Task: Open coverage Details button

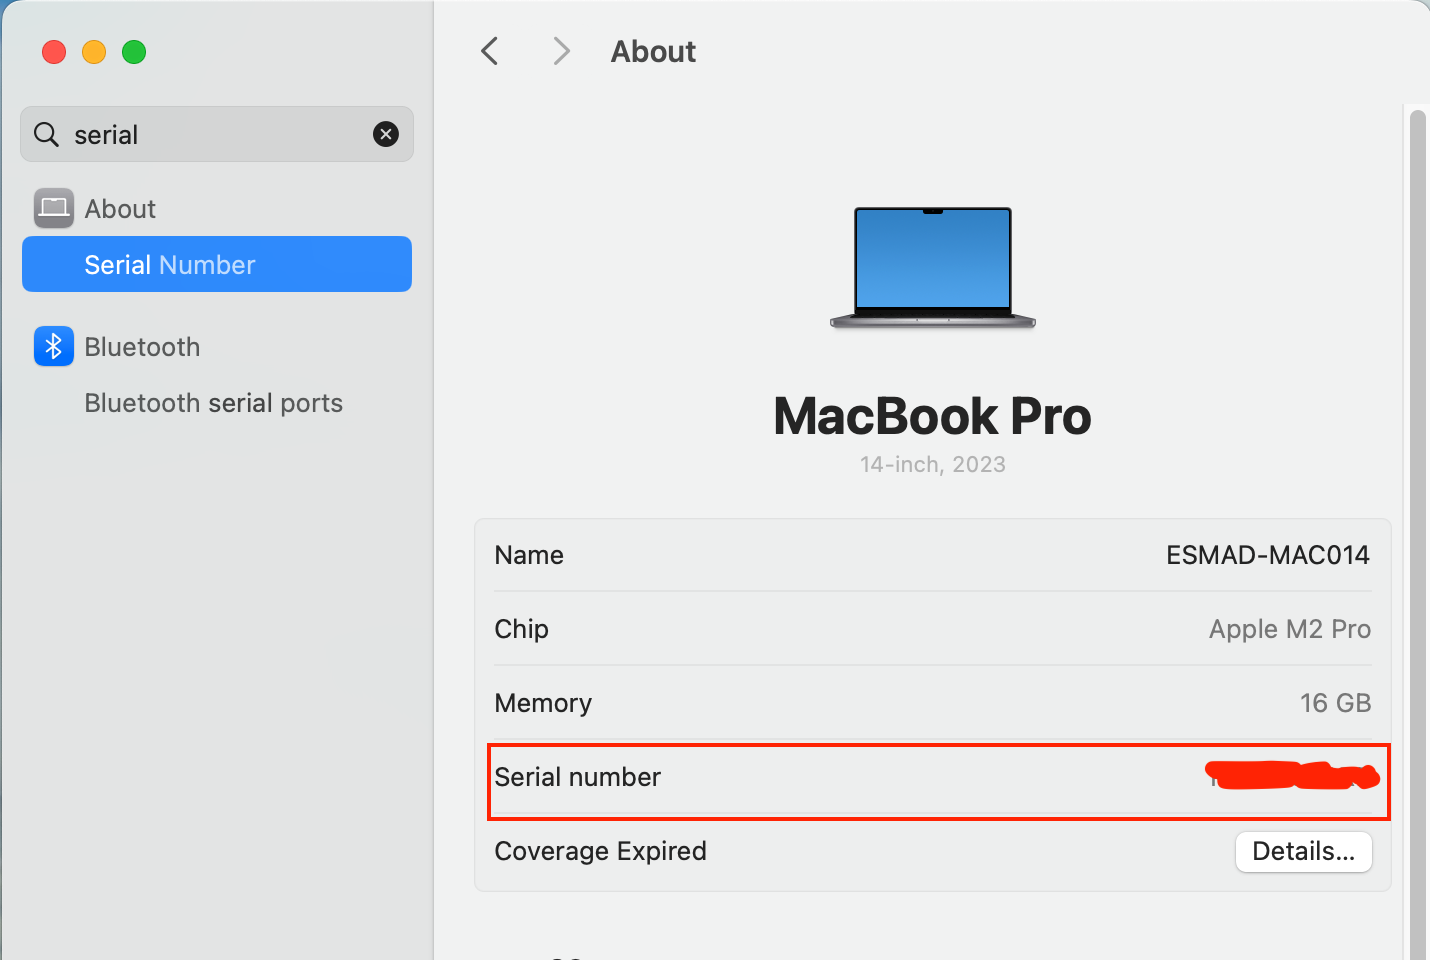Action: [1303, 851]
